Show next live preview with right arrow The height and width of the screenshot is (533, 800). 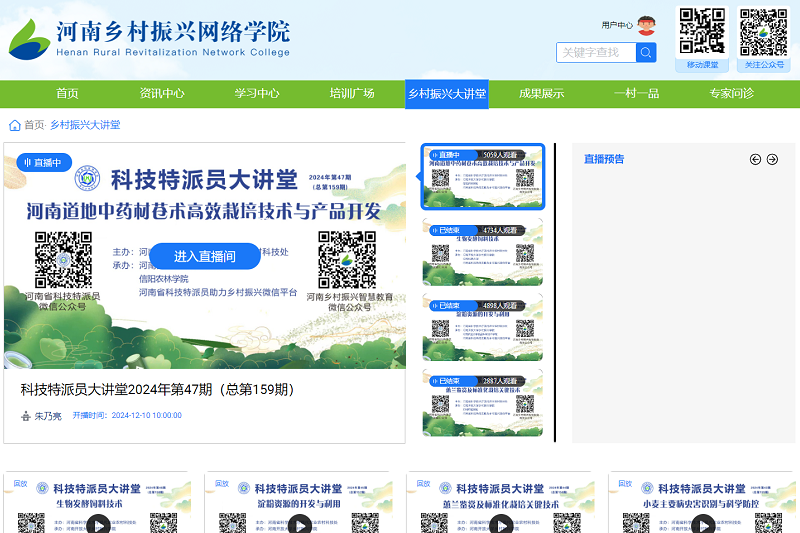772,159
